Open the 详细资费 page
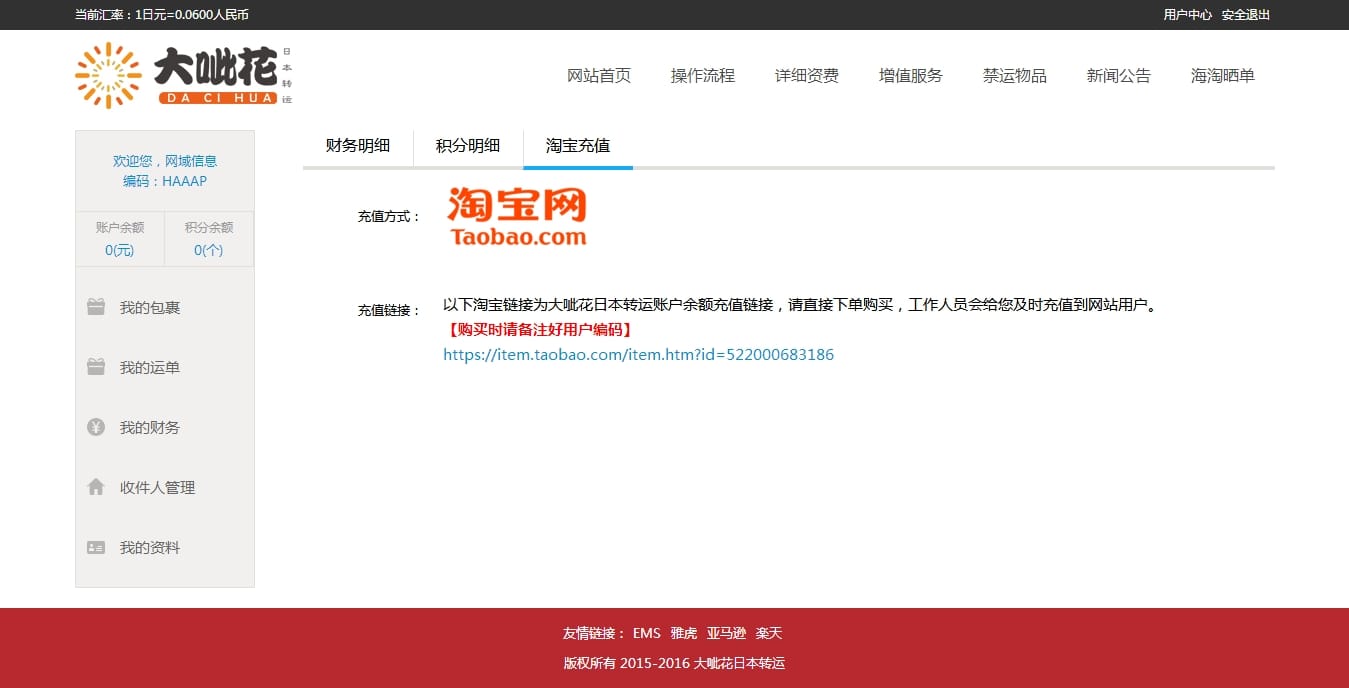This screenshot has height=688, width=1349. [x=807, y=76]
